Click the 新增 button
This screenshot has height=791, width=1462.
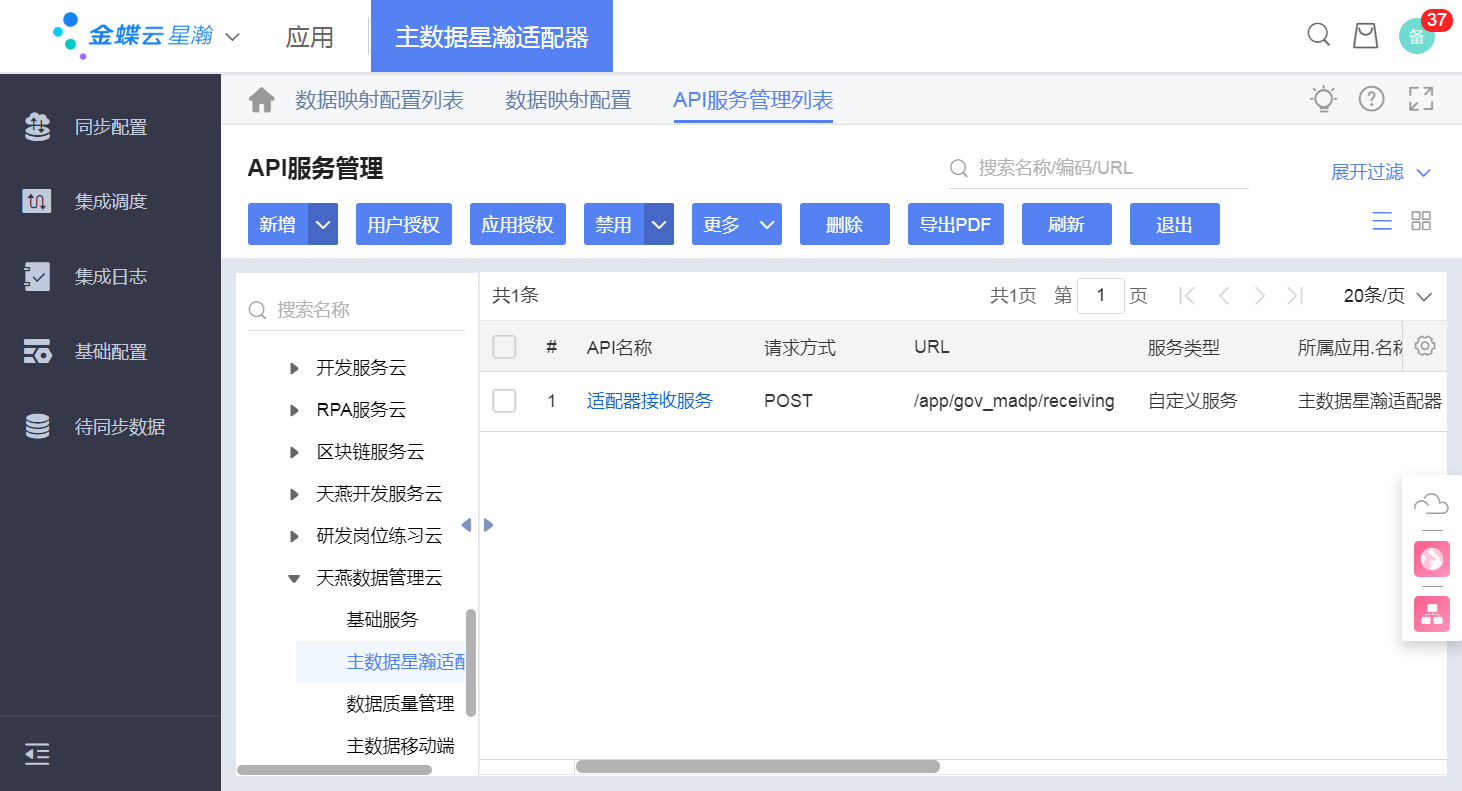tap(278, 224)
